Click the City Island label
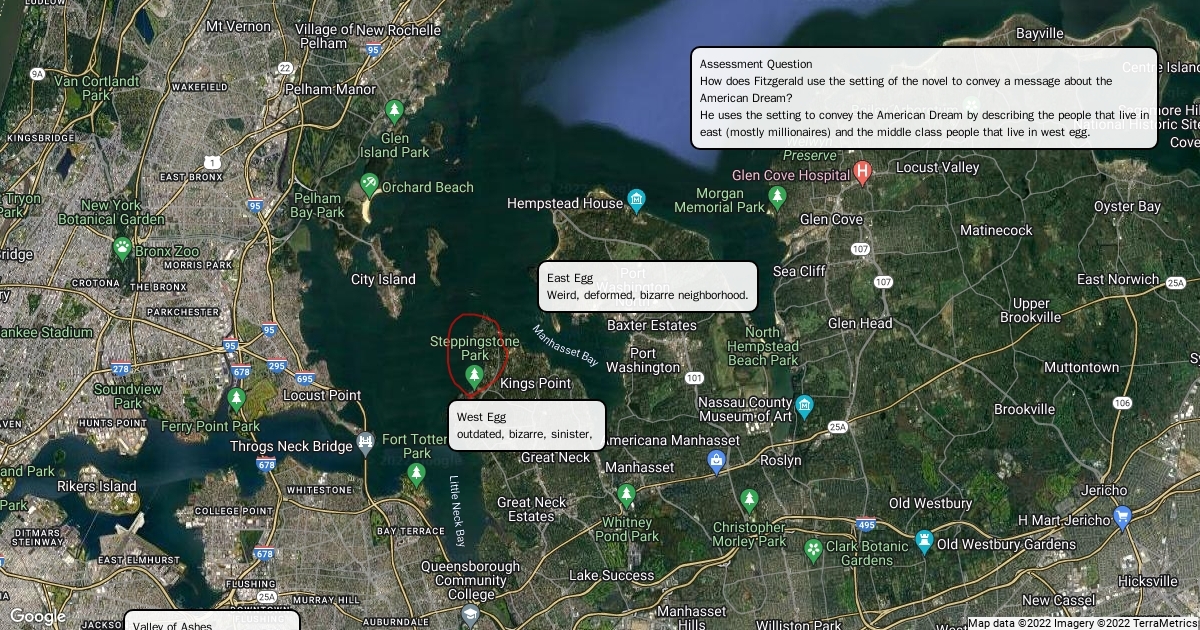This screenshot has width=1200, height=630. [383, 279]
